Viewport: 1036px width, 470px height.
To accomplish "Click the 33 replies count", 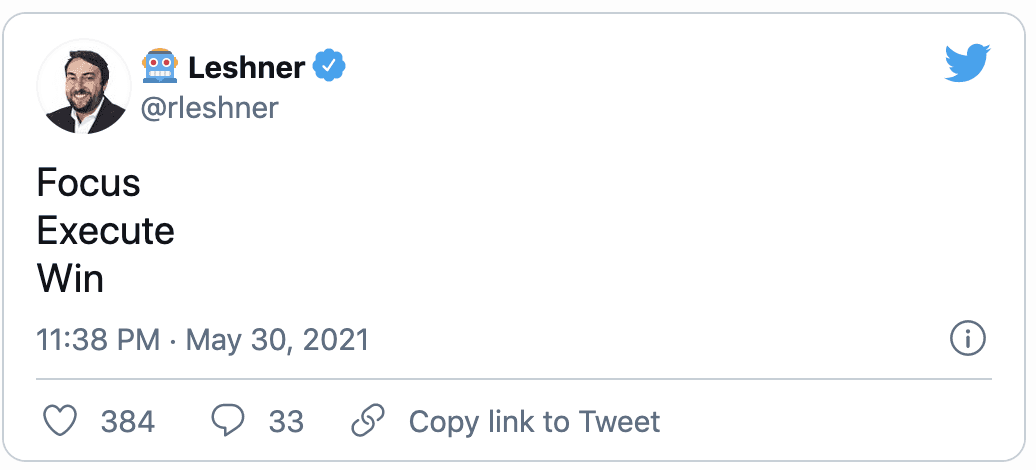I will coord(286,422).
